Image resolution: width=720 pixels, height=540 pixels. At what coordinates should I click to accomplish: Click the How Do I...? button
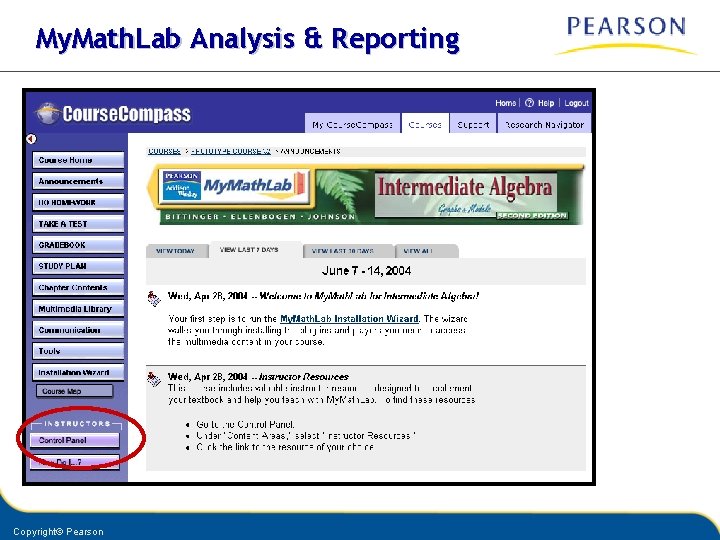74,462
